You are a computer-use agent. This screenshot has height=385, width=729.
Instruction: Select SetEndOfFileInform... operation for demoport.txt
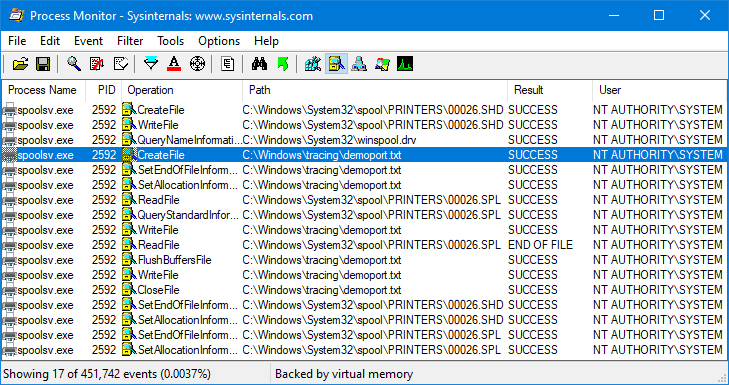tap(188, 170)
